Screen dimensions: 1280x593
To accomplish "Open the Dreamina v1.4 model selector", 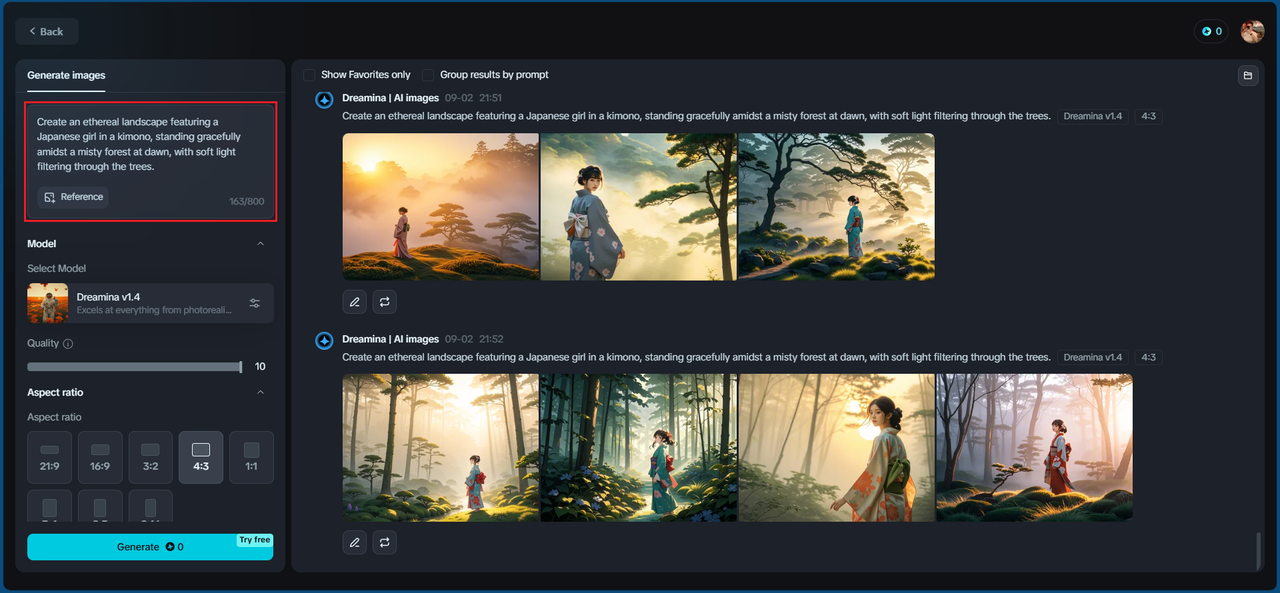I will 150,303.
